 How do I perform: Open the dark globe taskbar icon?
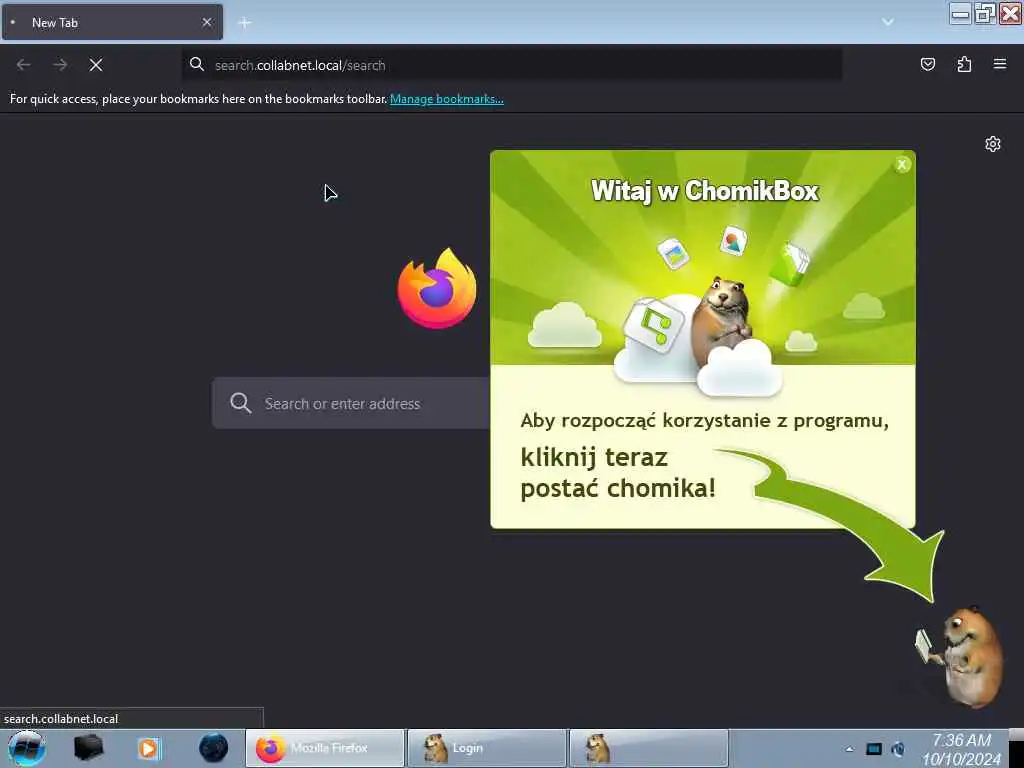click(214, 748)
